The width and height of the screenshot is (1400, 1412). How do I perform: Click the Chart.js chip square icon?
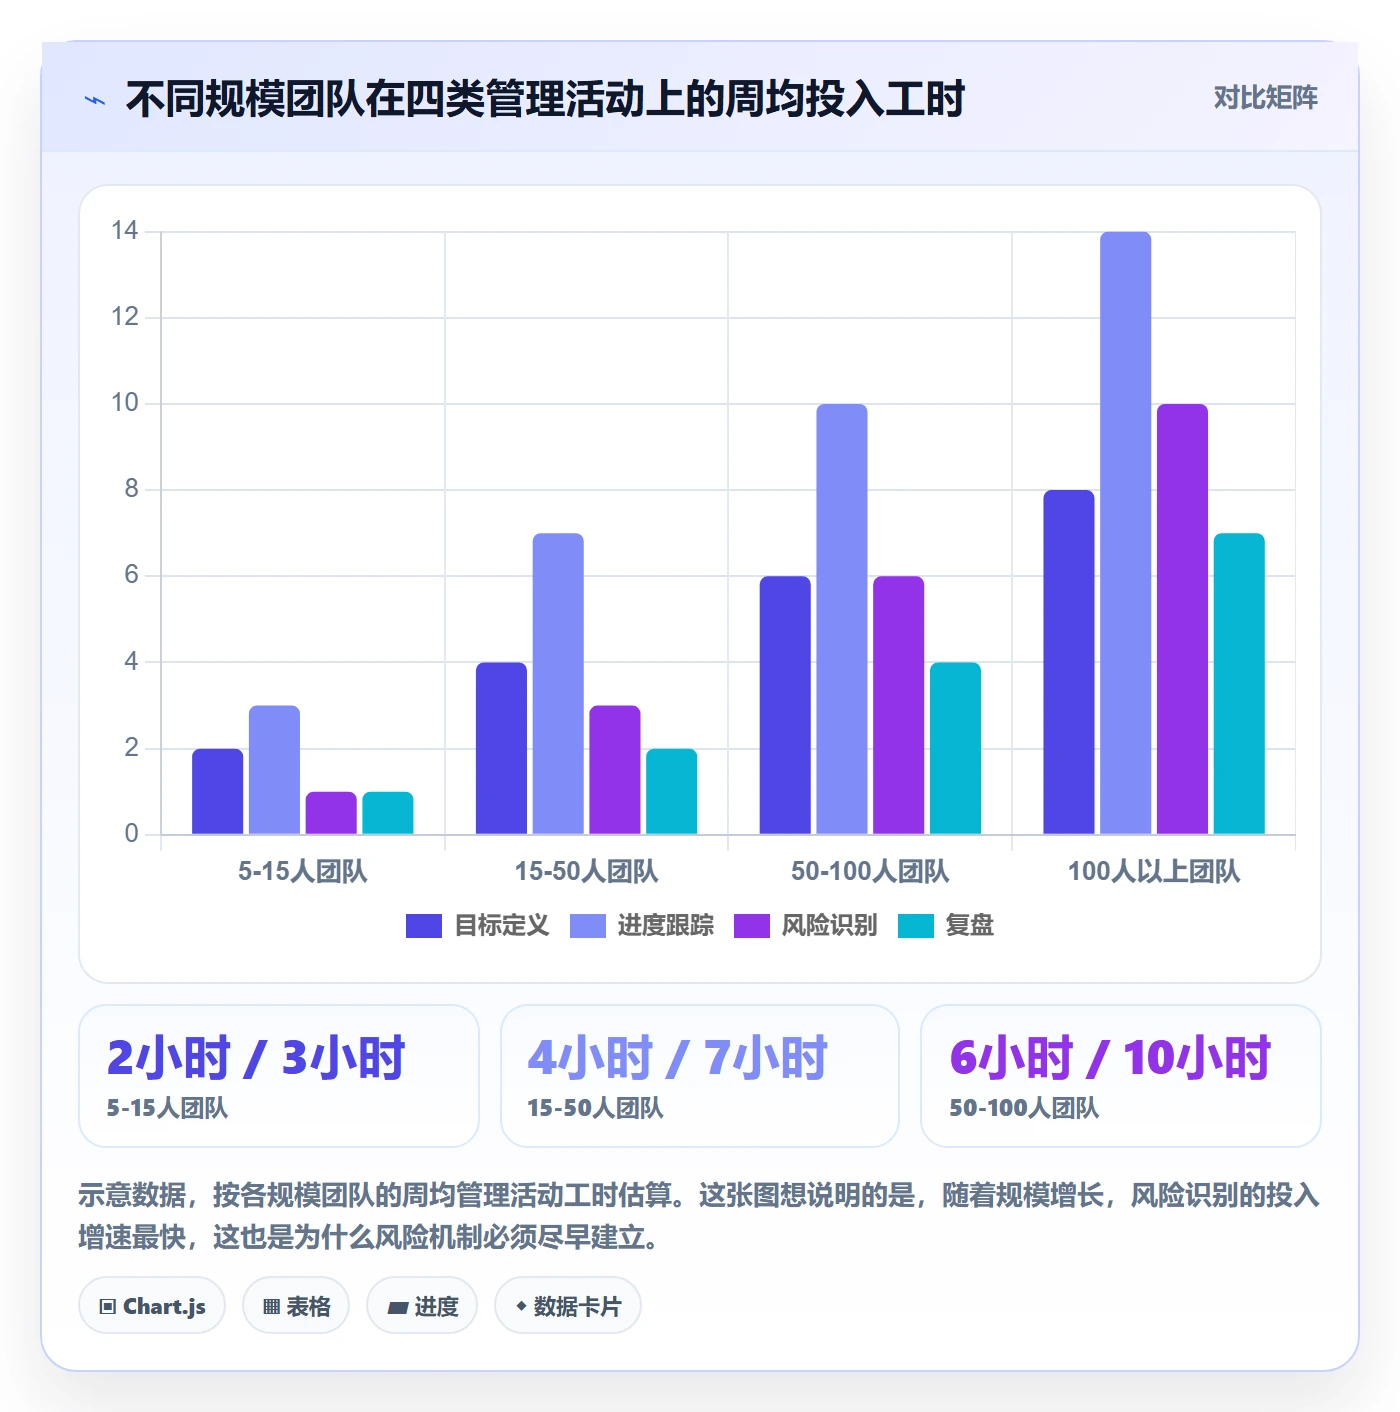(108, 1307)
